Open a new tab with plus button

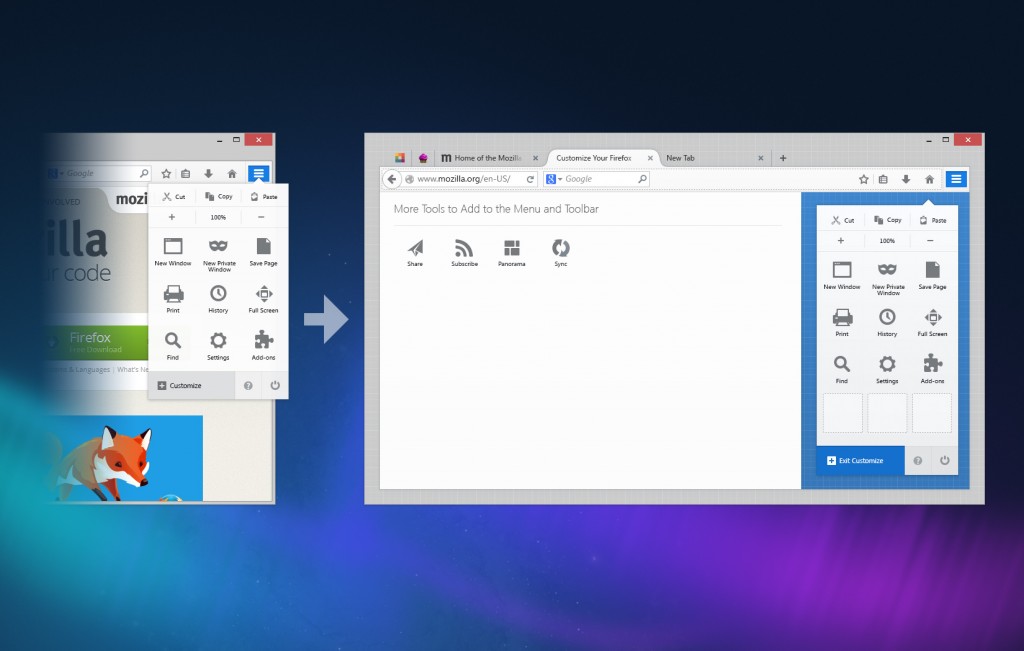[783, 158]
